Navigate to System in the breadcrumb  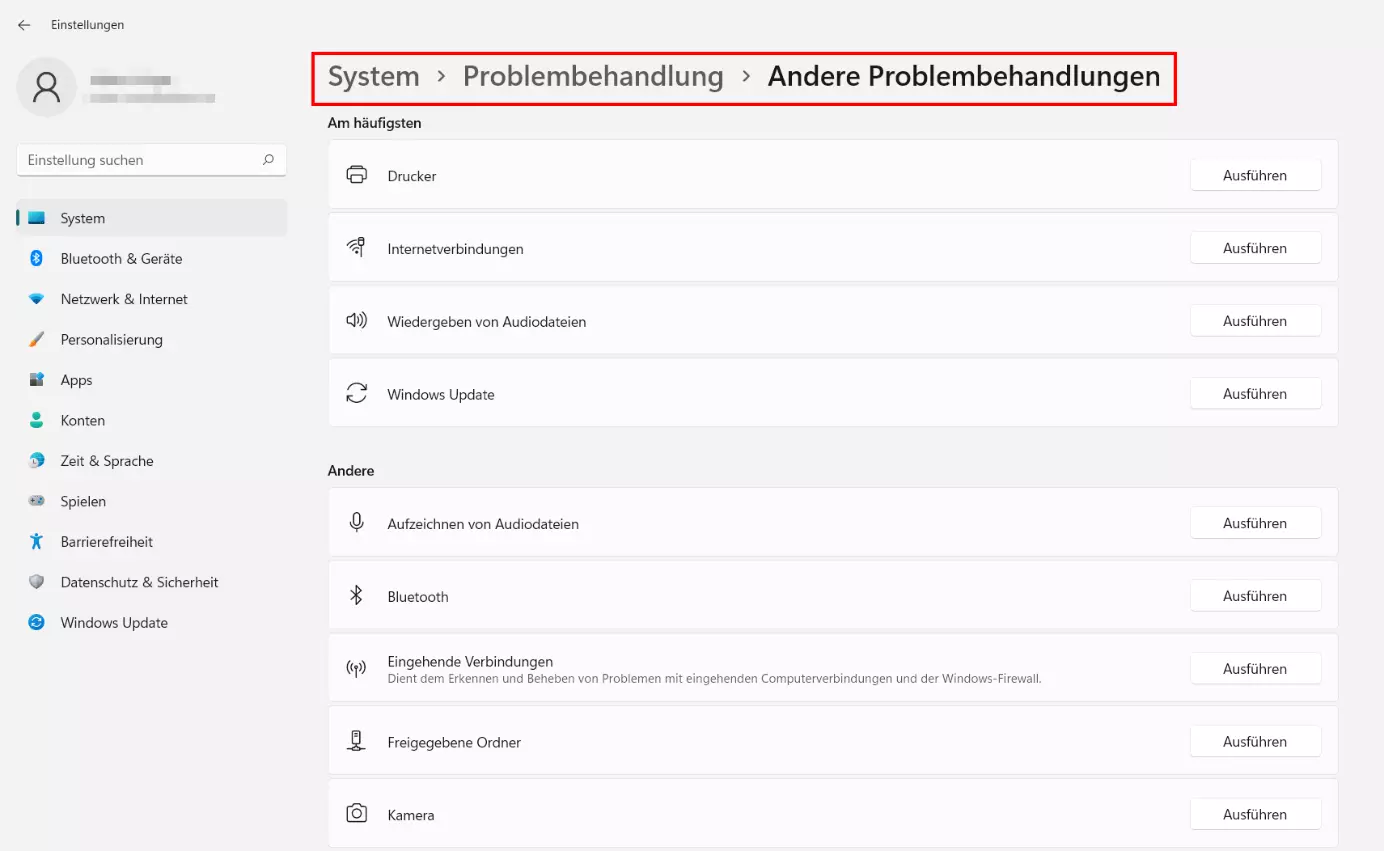[x=373, y=77]
